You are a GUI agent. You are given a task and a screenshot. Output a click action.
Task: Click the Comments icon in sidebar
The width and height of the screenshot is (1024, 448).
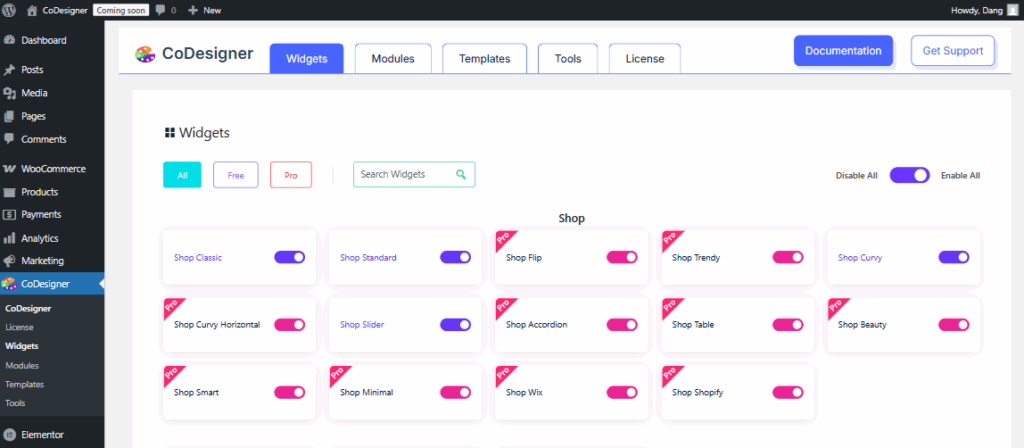(x=9, y=139)
